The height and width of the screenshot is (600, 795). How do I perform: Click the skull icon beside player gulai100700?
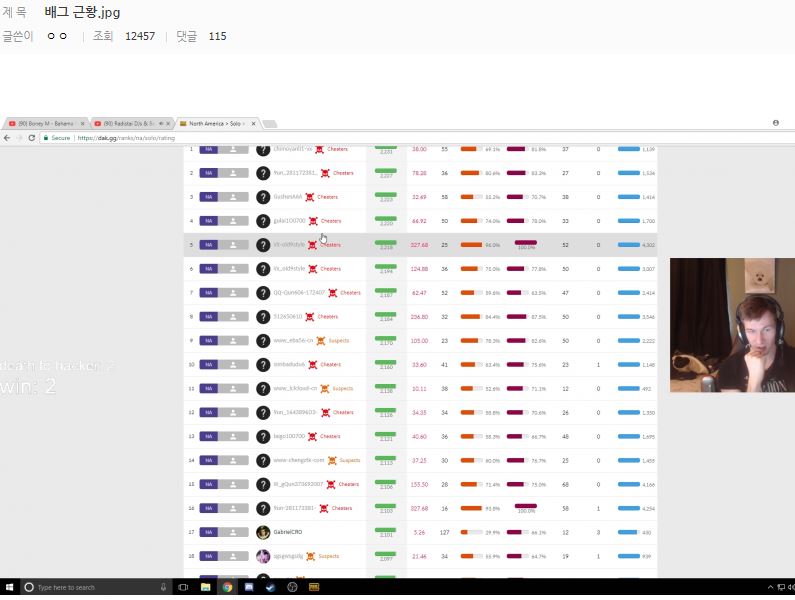click(x=312, y=221)
